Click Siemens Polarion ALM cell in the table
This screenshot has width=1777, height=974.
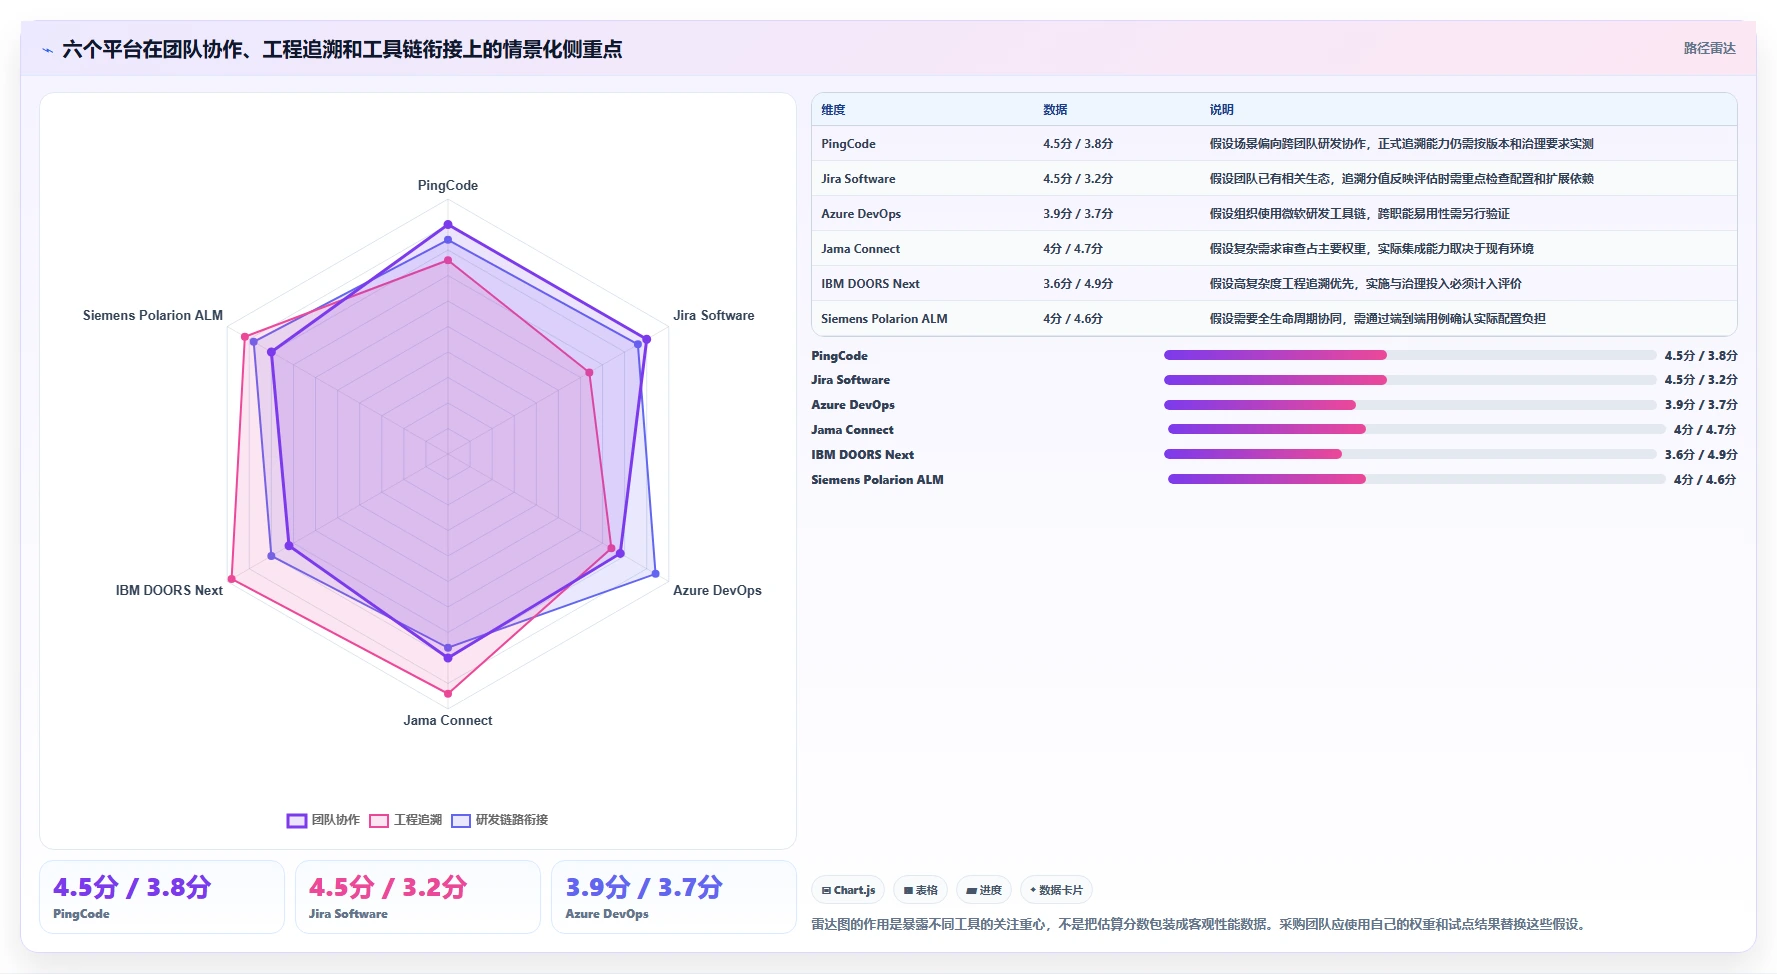pyautogui.click(x=884, y=319)
